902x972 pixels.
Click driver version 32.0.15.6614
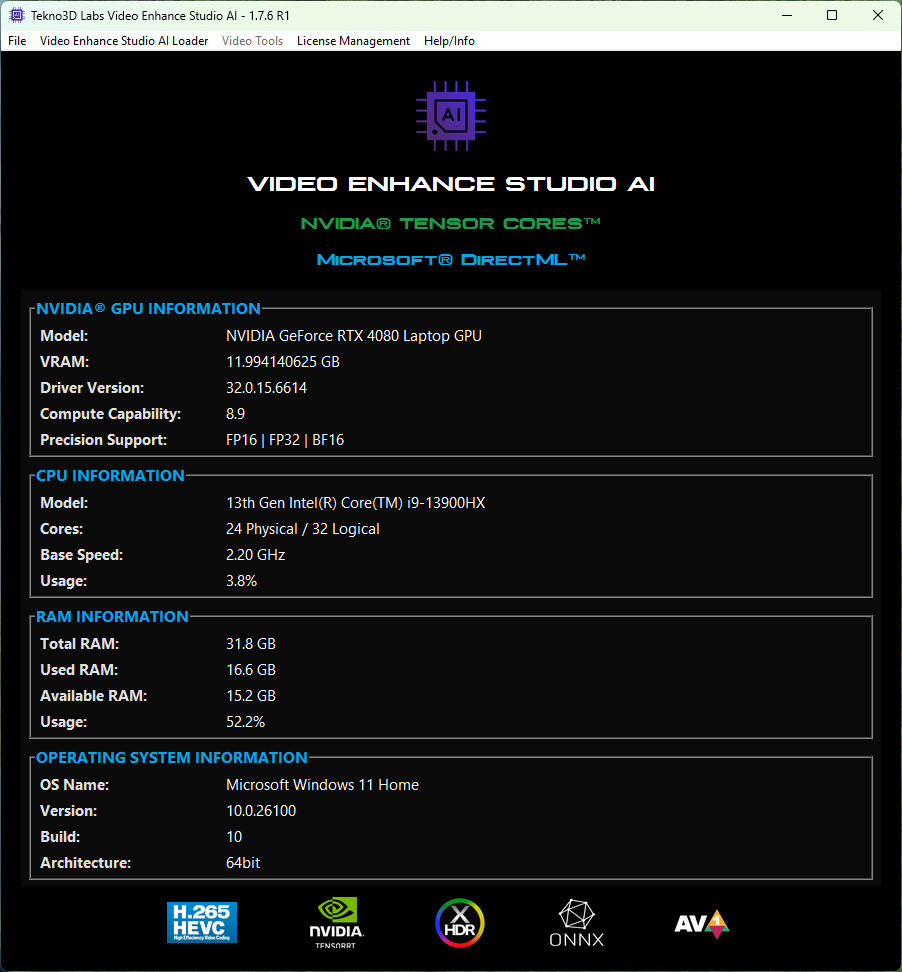(x=267, y=388)
